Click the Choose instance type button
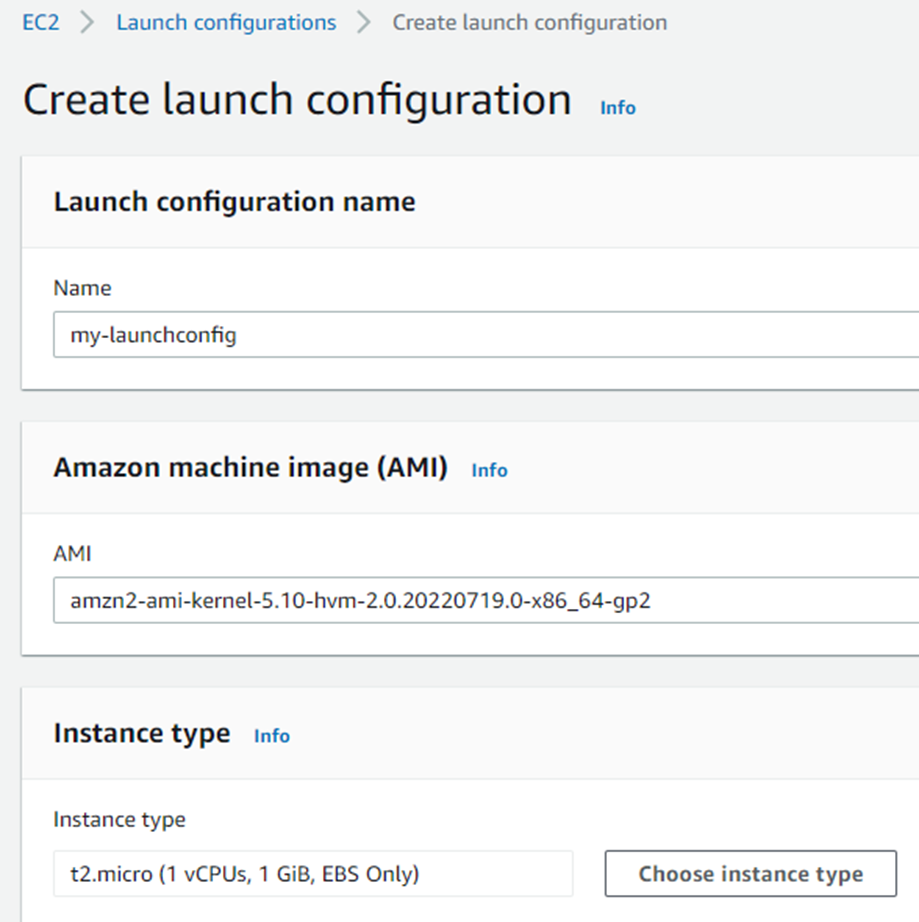 750,873
